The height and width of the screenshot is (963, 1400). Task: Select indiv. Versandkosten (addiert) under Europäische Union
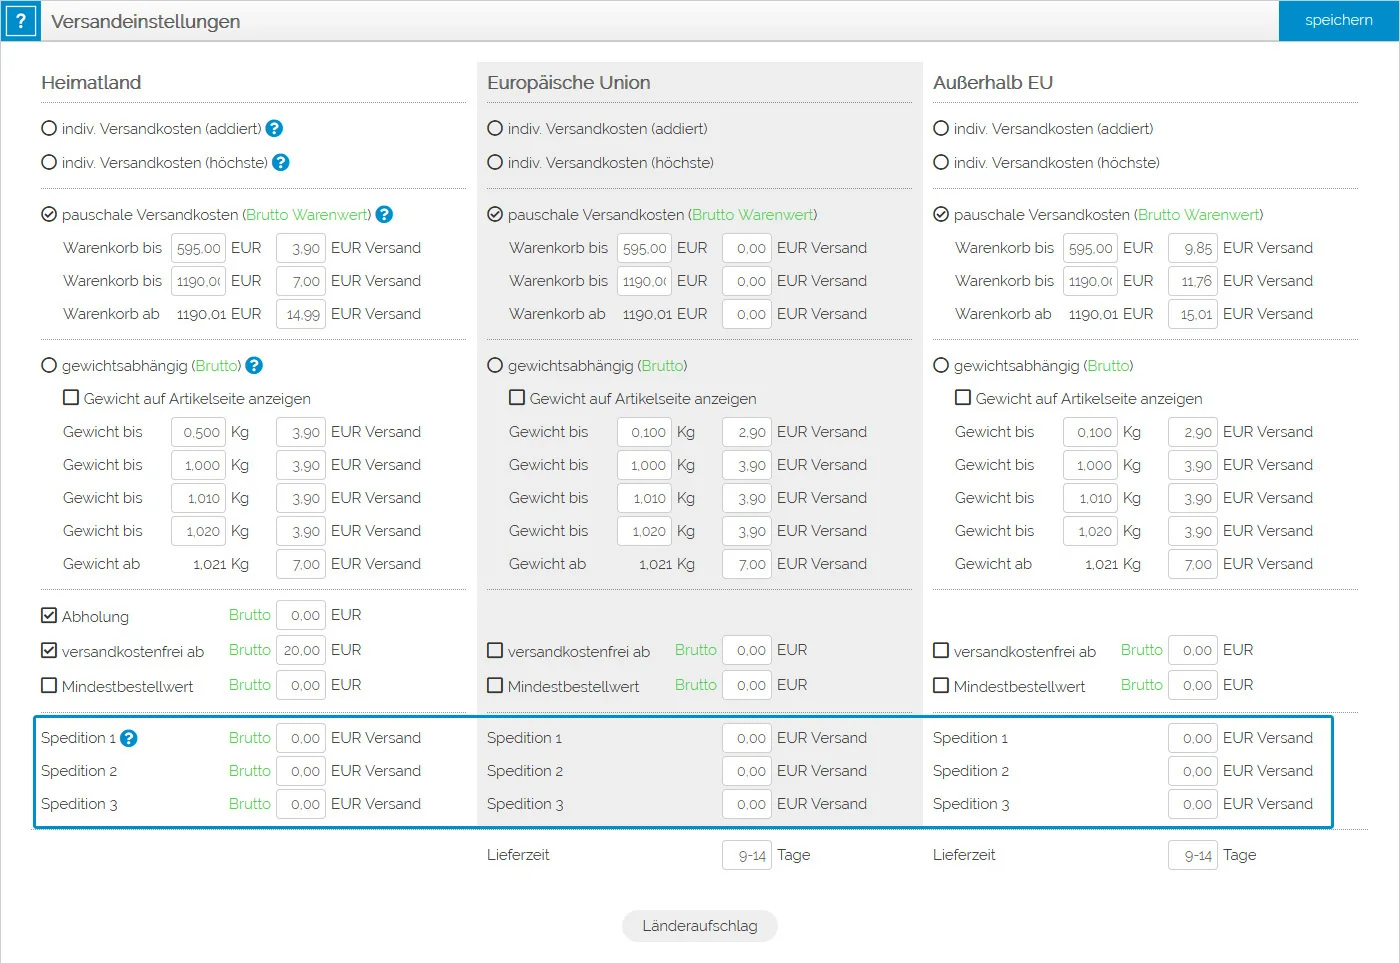pyautogui.click(x=495, y=129)
